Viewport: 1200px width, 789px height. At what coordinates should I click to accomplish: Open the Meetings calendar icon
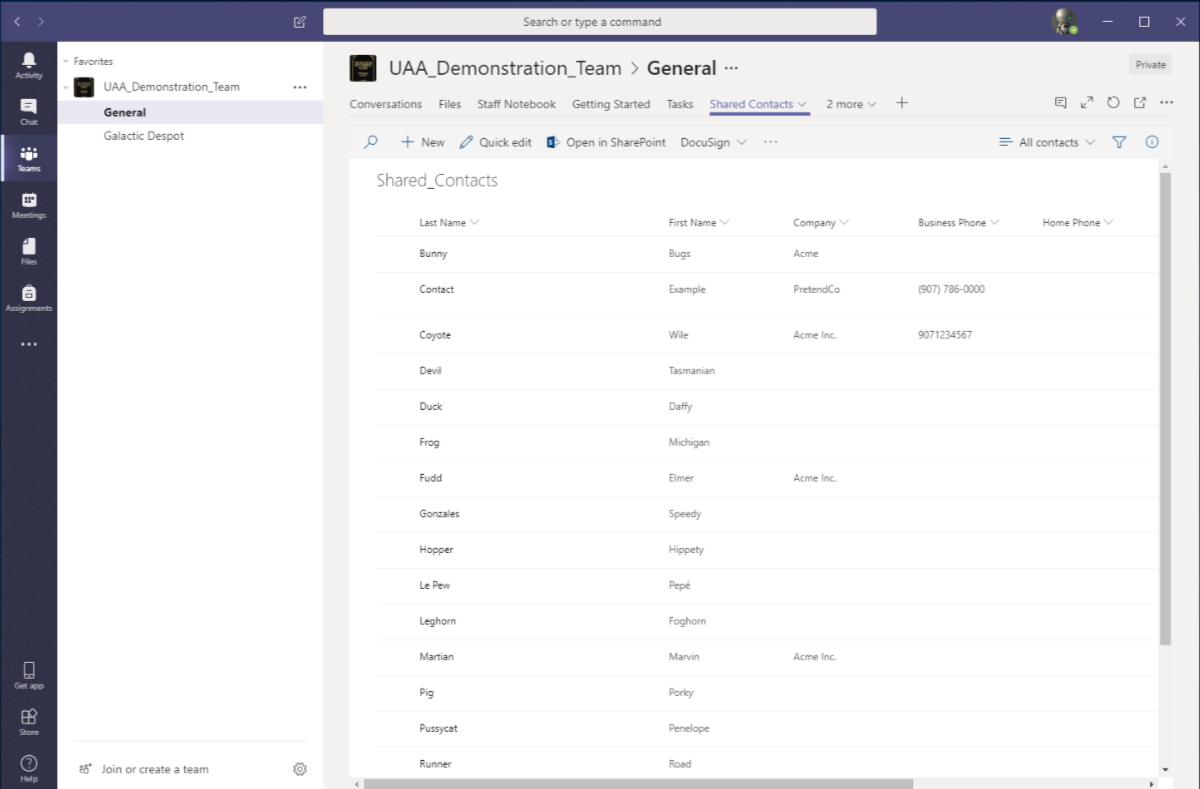pyautogui.click(x=29, y=204)
